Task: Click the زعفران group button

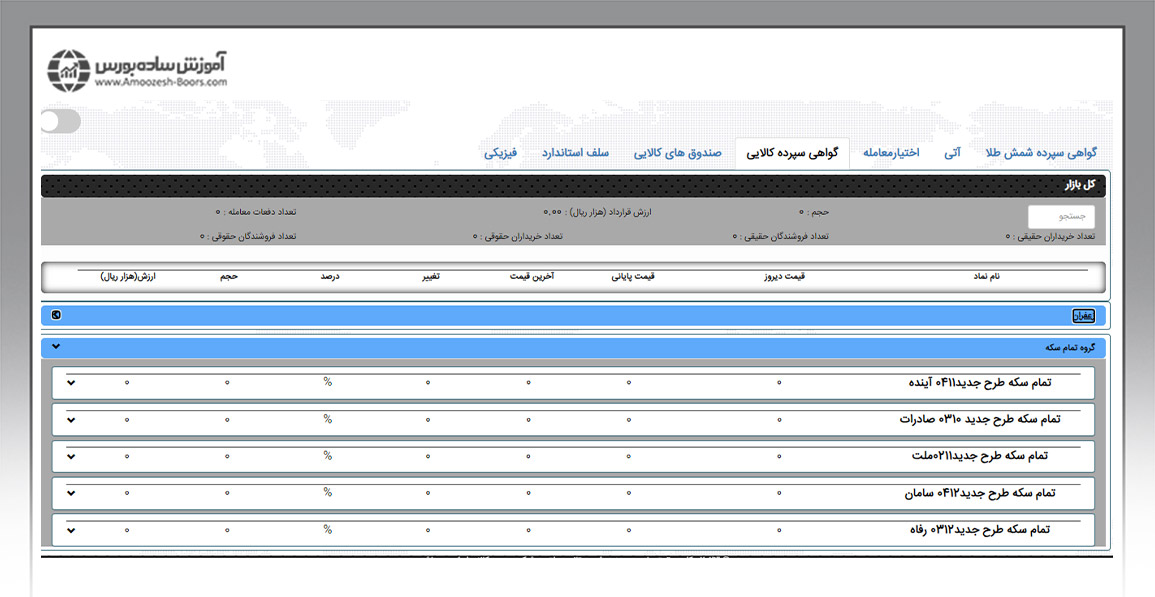Action: [x=1083, y=316]
